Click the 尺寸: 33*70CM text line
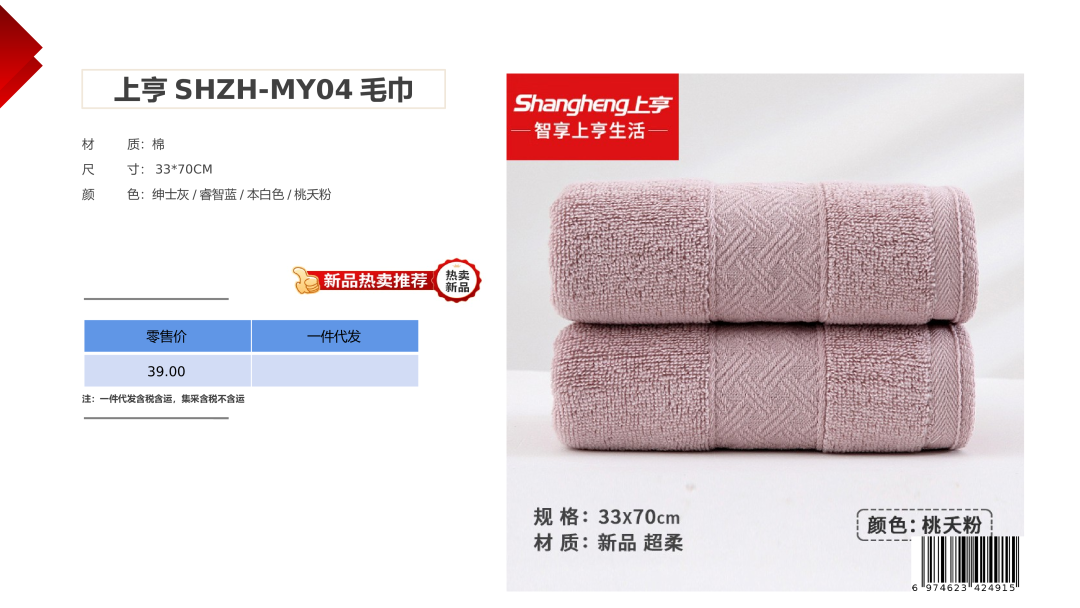The height and width of the screenshot is (608, 1080). pos(147,169)
